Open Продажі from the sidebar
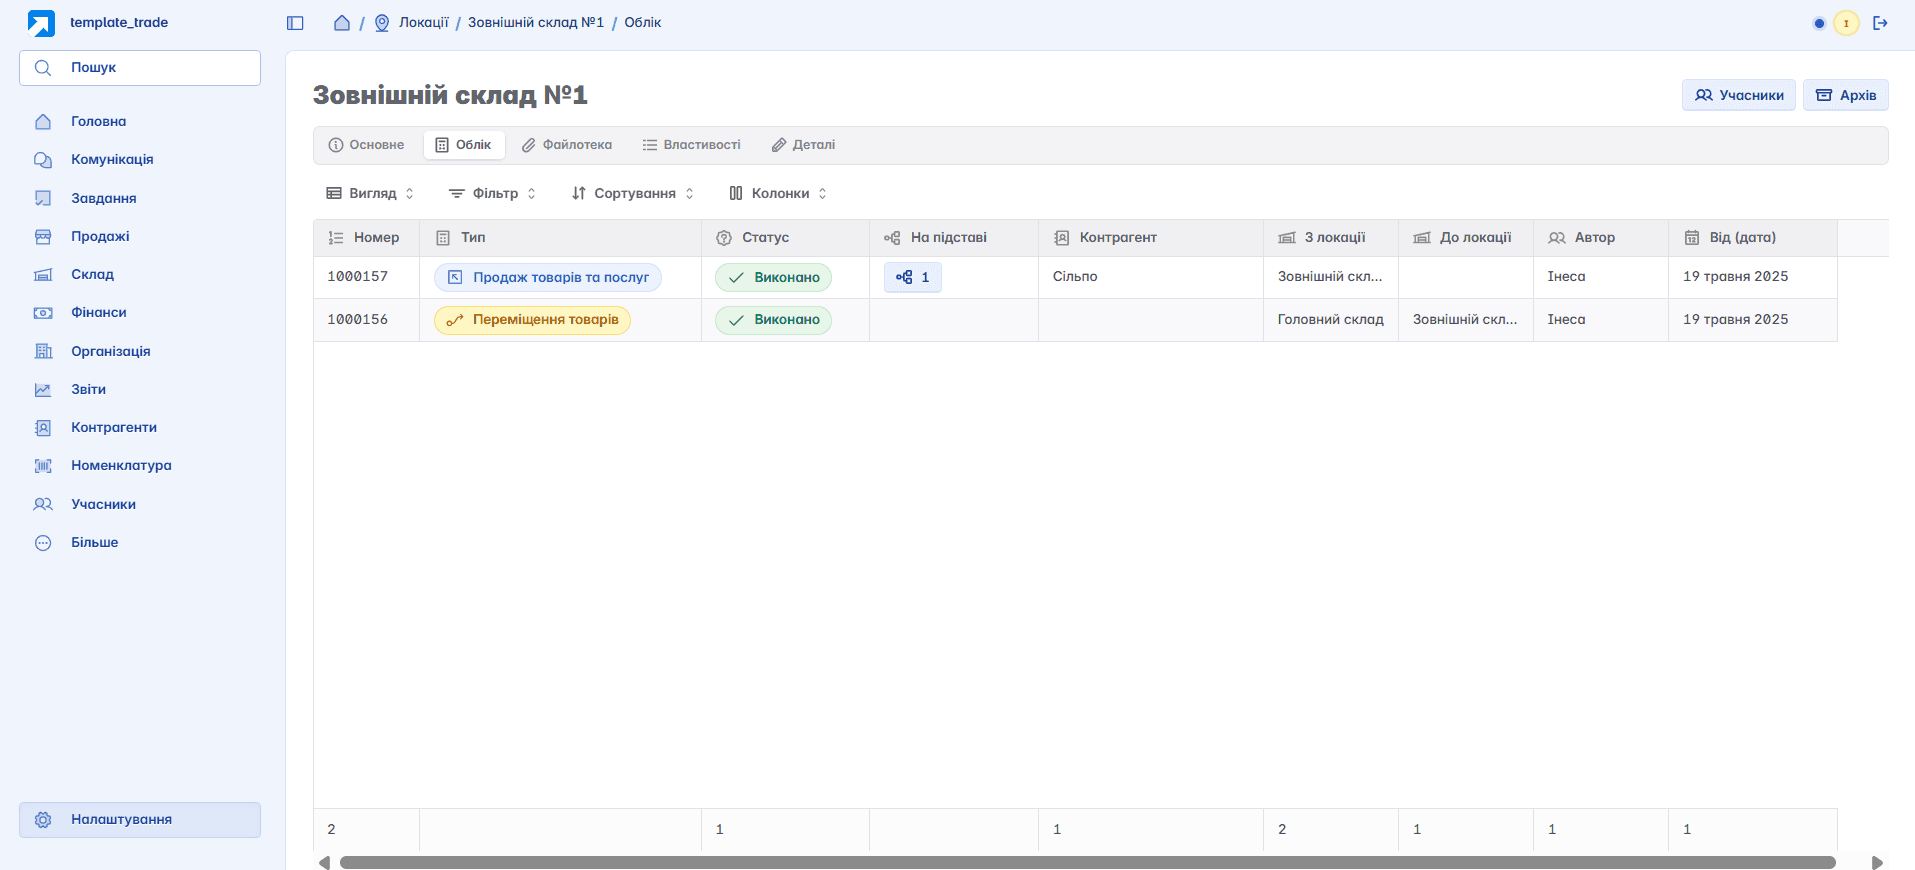The width and height of the screenshot is (1915, 870). (x=140, y=237)
